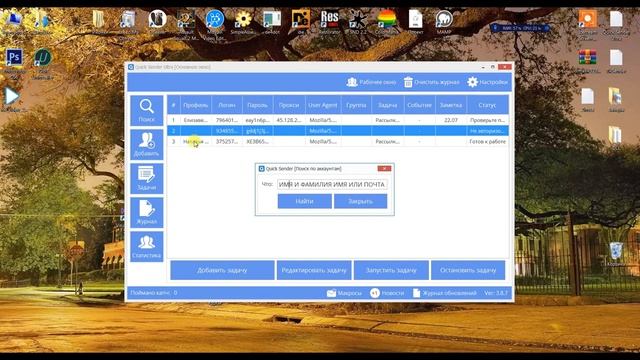Select the '22.07' note cell
This screenshot has height=360, width=640.
tap(451, 120)
